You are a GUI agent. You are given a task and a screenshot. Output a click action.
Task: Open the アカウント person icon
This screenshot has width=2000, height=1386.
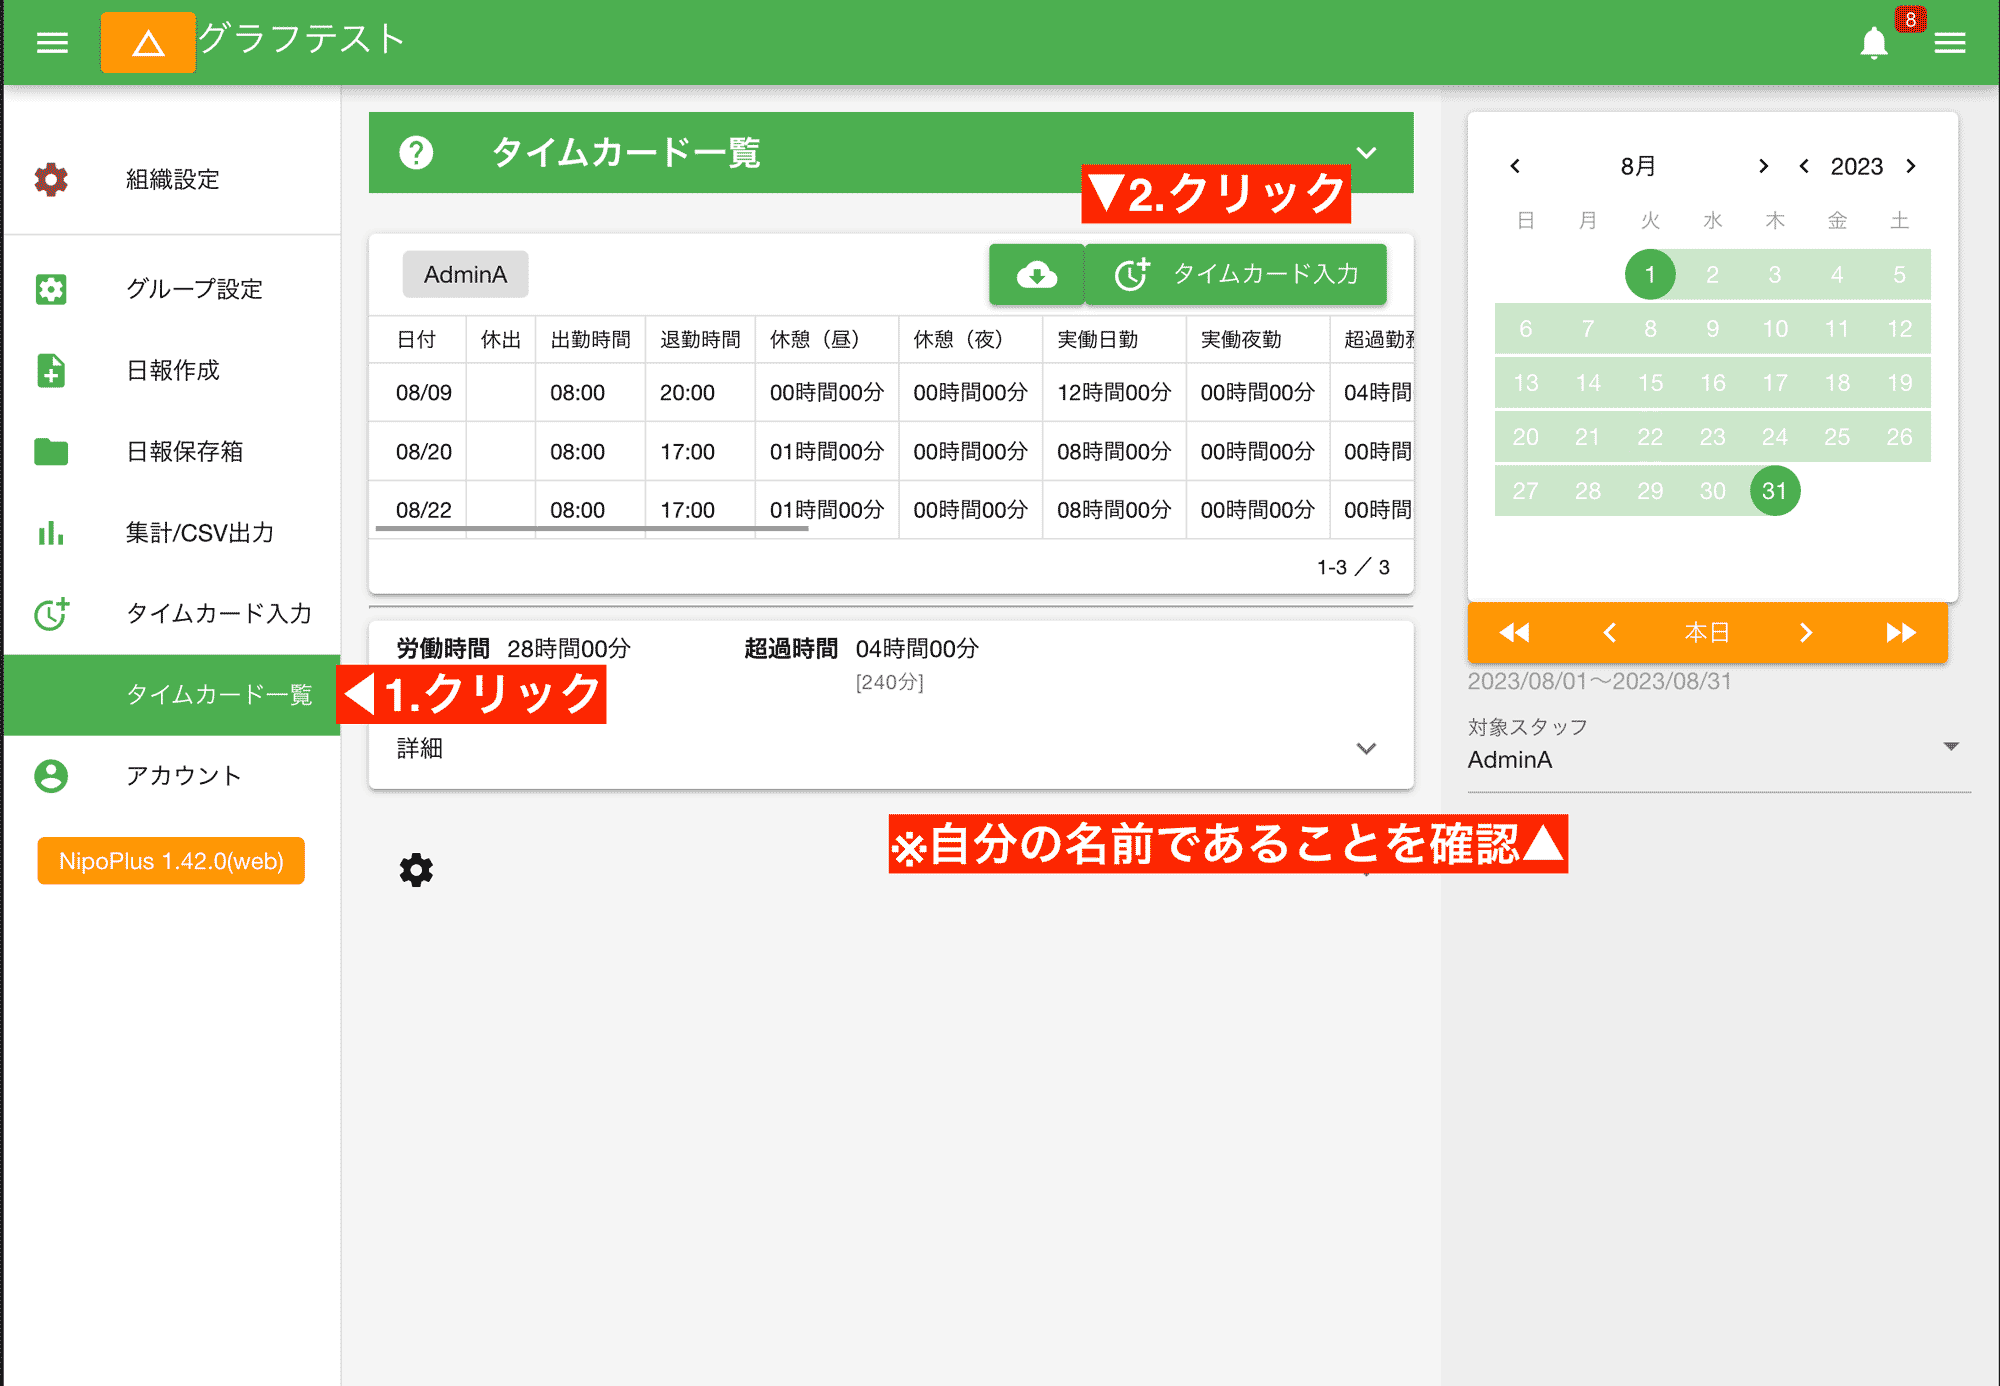49,776
